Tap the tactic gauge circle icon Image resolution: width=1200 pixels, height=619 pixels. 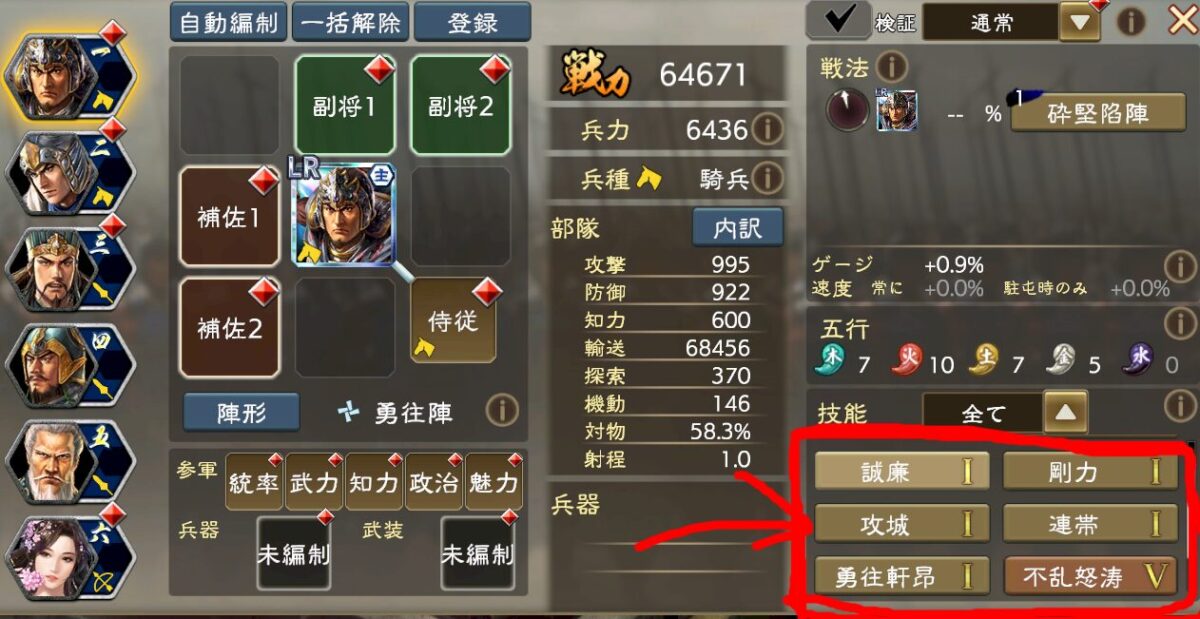pyautogui.click(x=848, y=110)
